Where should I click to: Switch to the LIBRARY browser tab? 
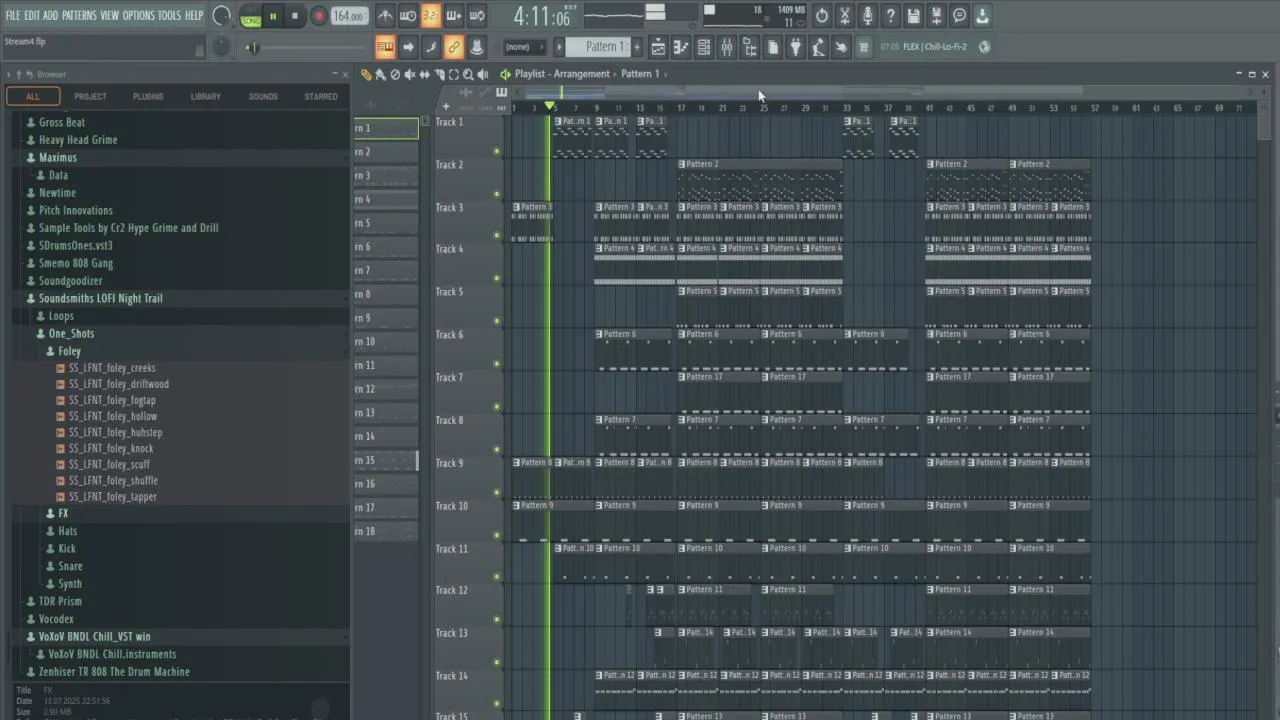click(x=205, y=97)
